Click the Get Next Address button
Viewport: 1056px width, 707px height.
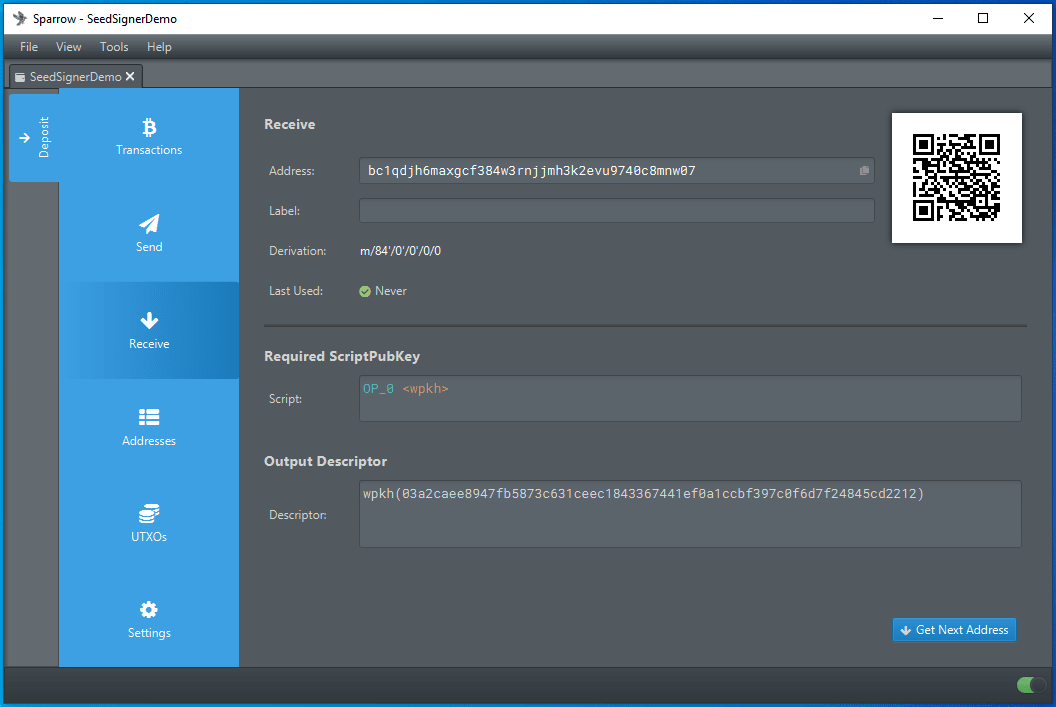(x=954, y=630)
